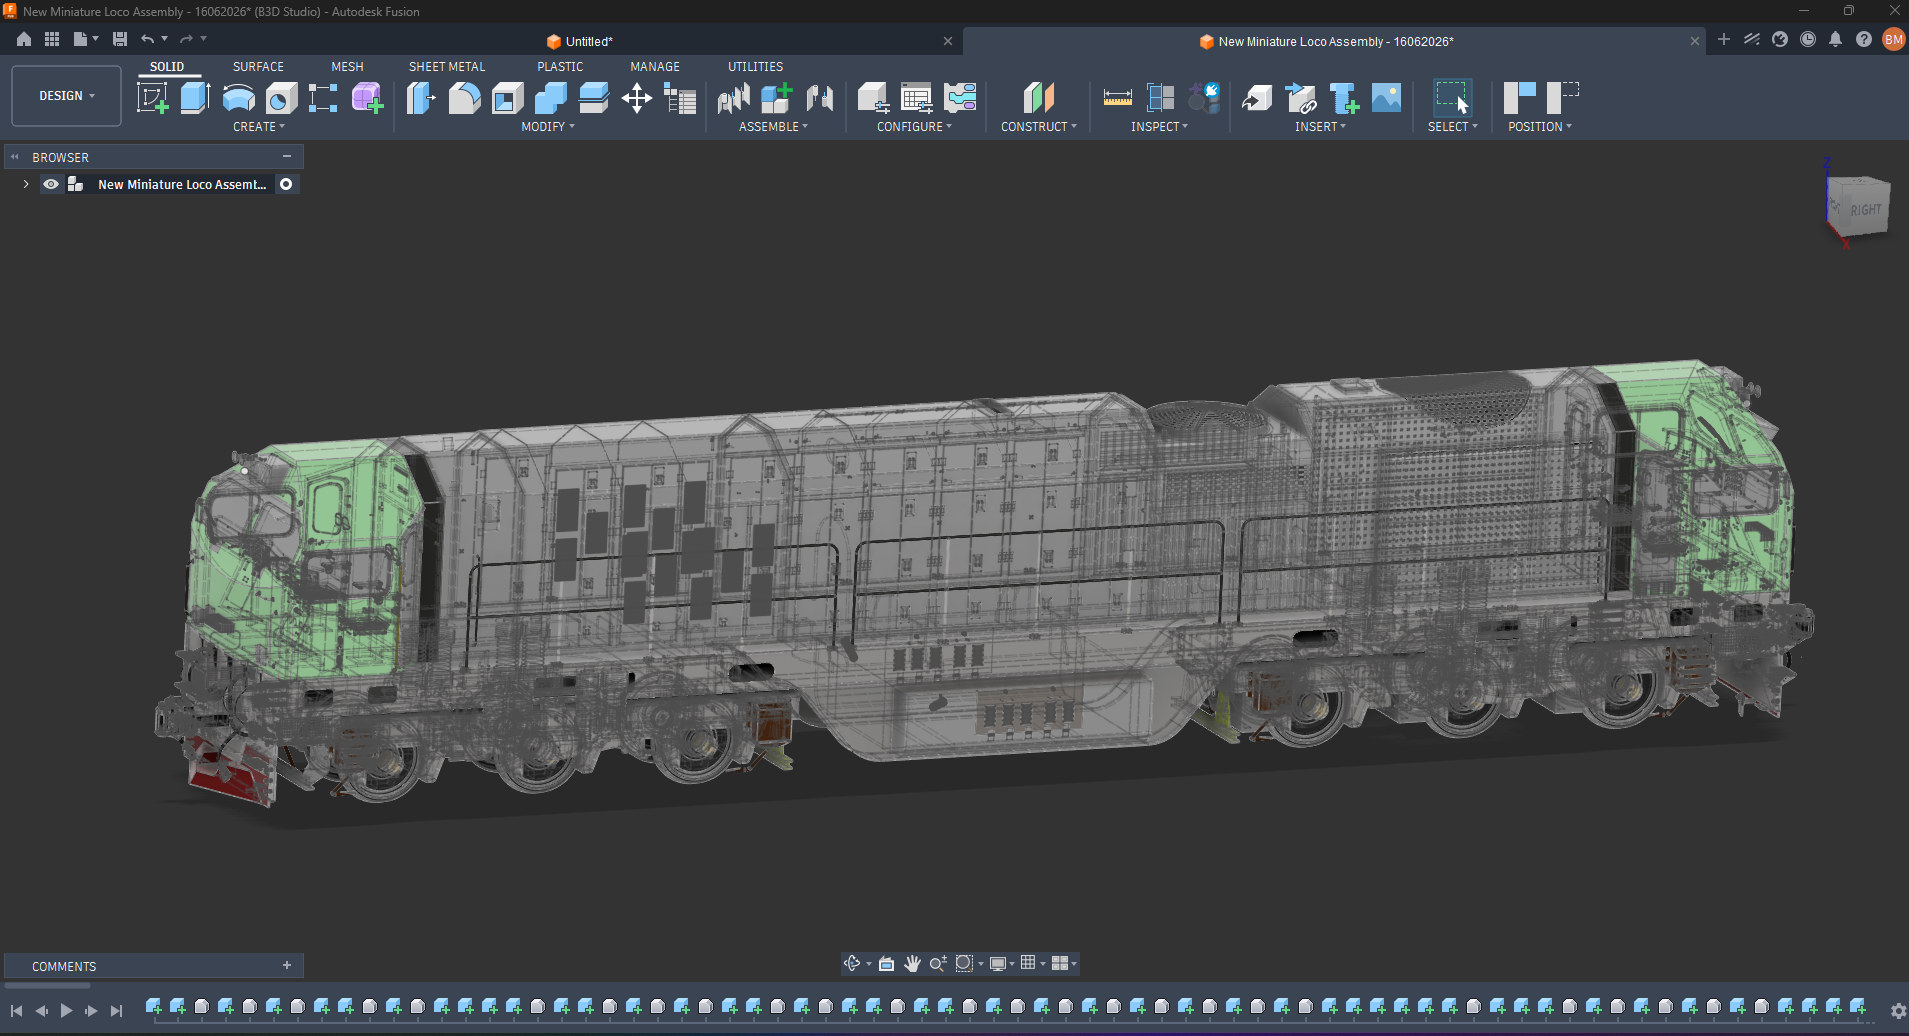1909x1036 pixels.
Task: Click the Offset Plane construct icon
Action: pyautogui.click(x=1039, y=98)
